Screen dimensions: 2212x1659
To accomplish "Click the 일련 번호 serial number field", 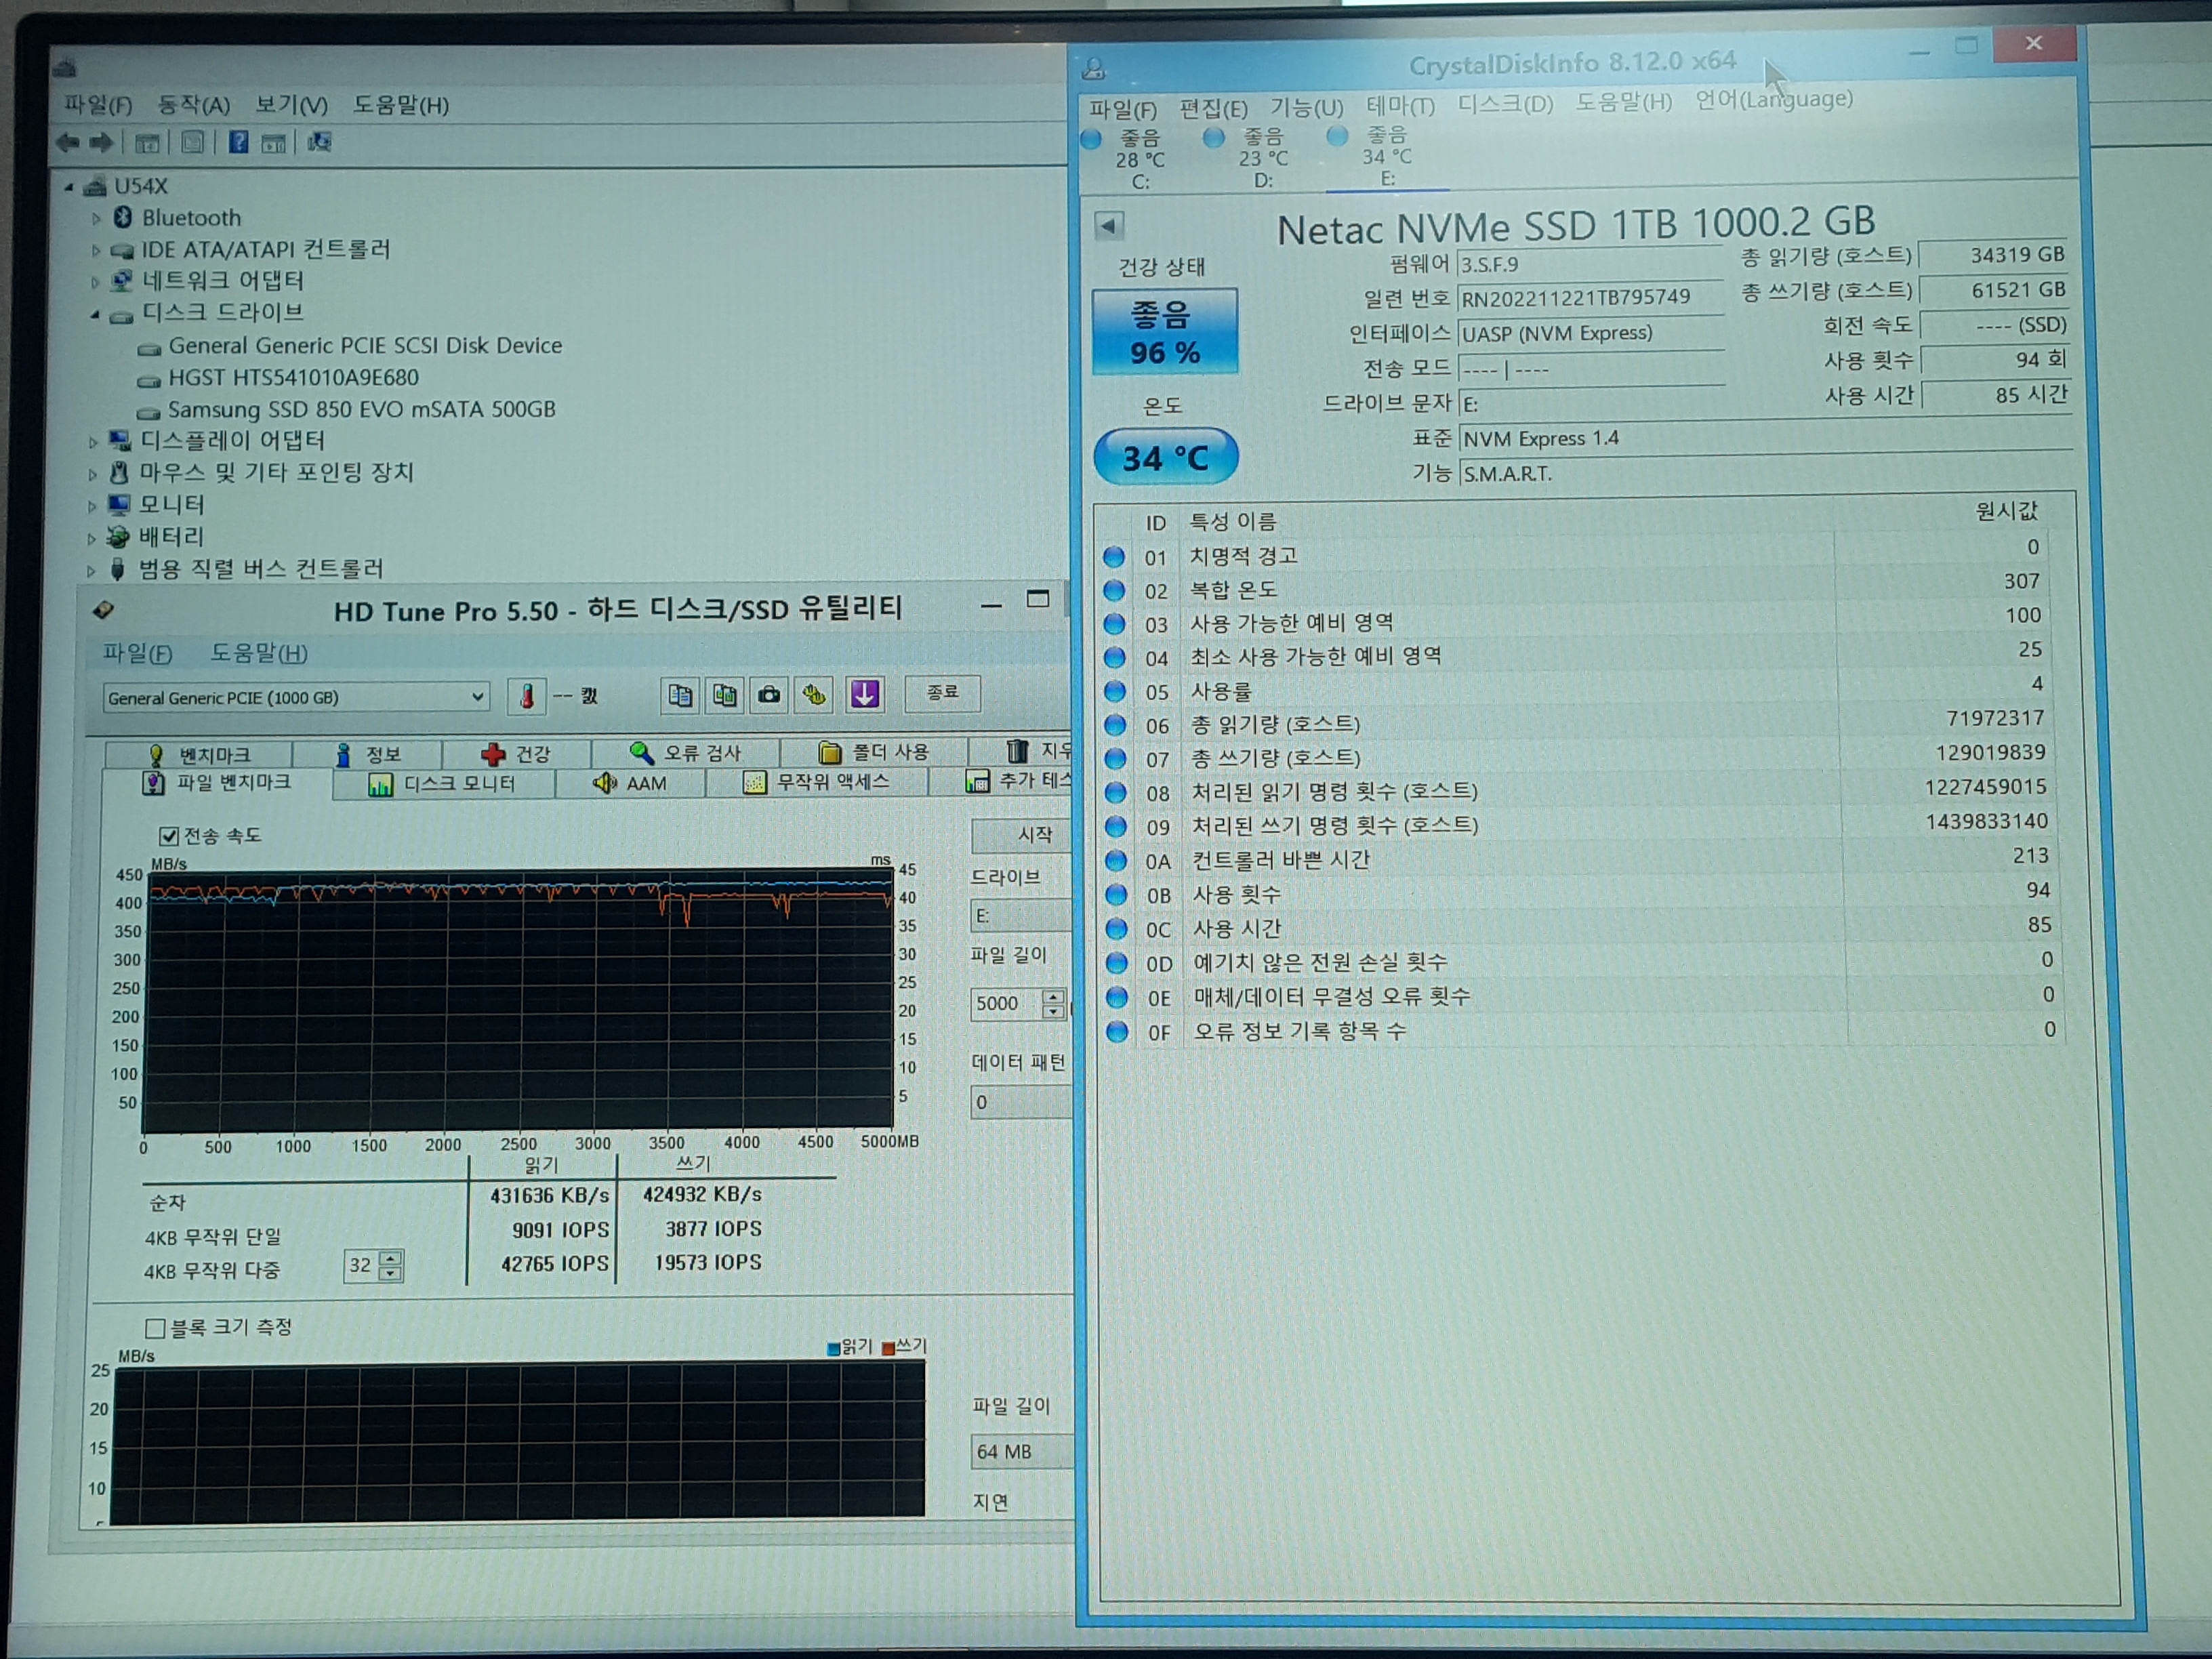I will tap(1590, 298).
